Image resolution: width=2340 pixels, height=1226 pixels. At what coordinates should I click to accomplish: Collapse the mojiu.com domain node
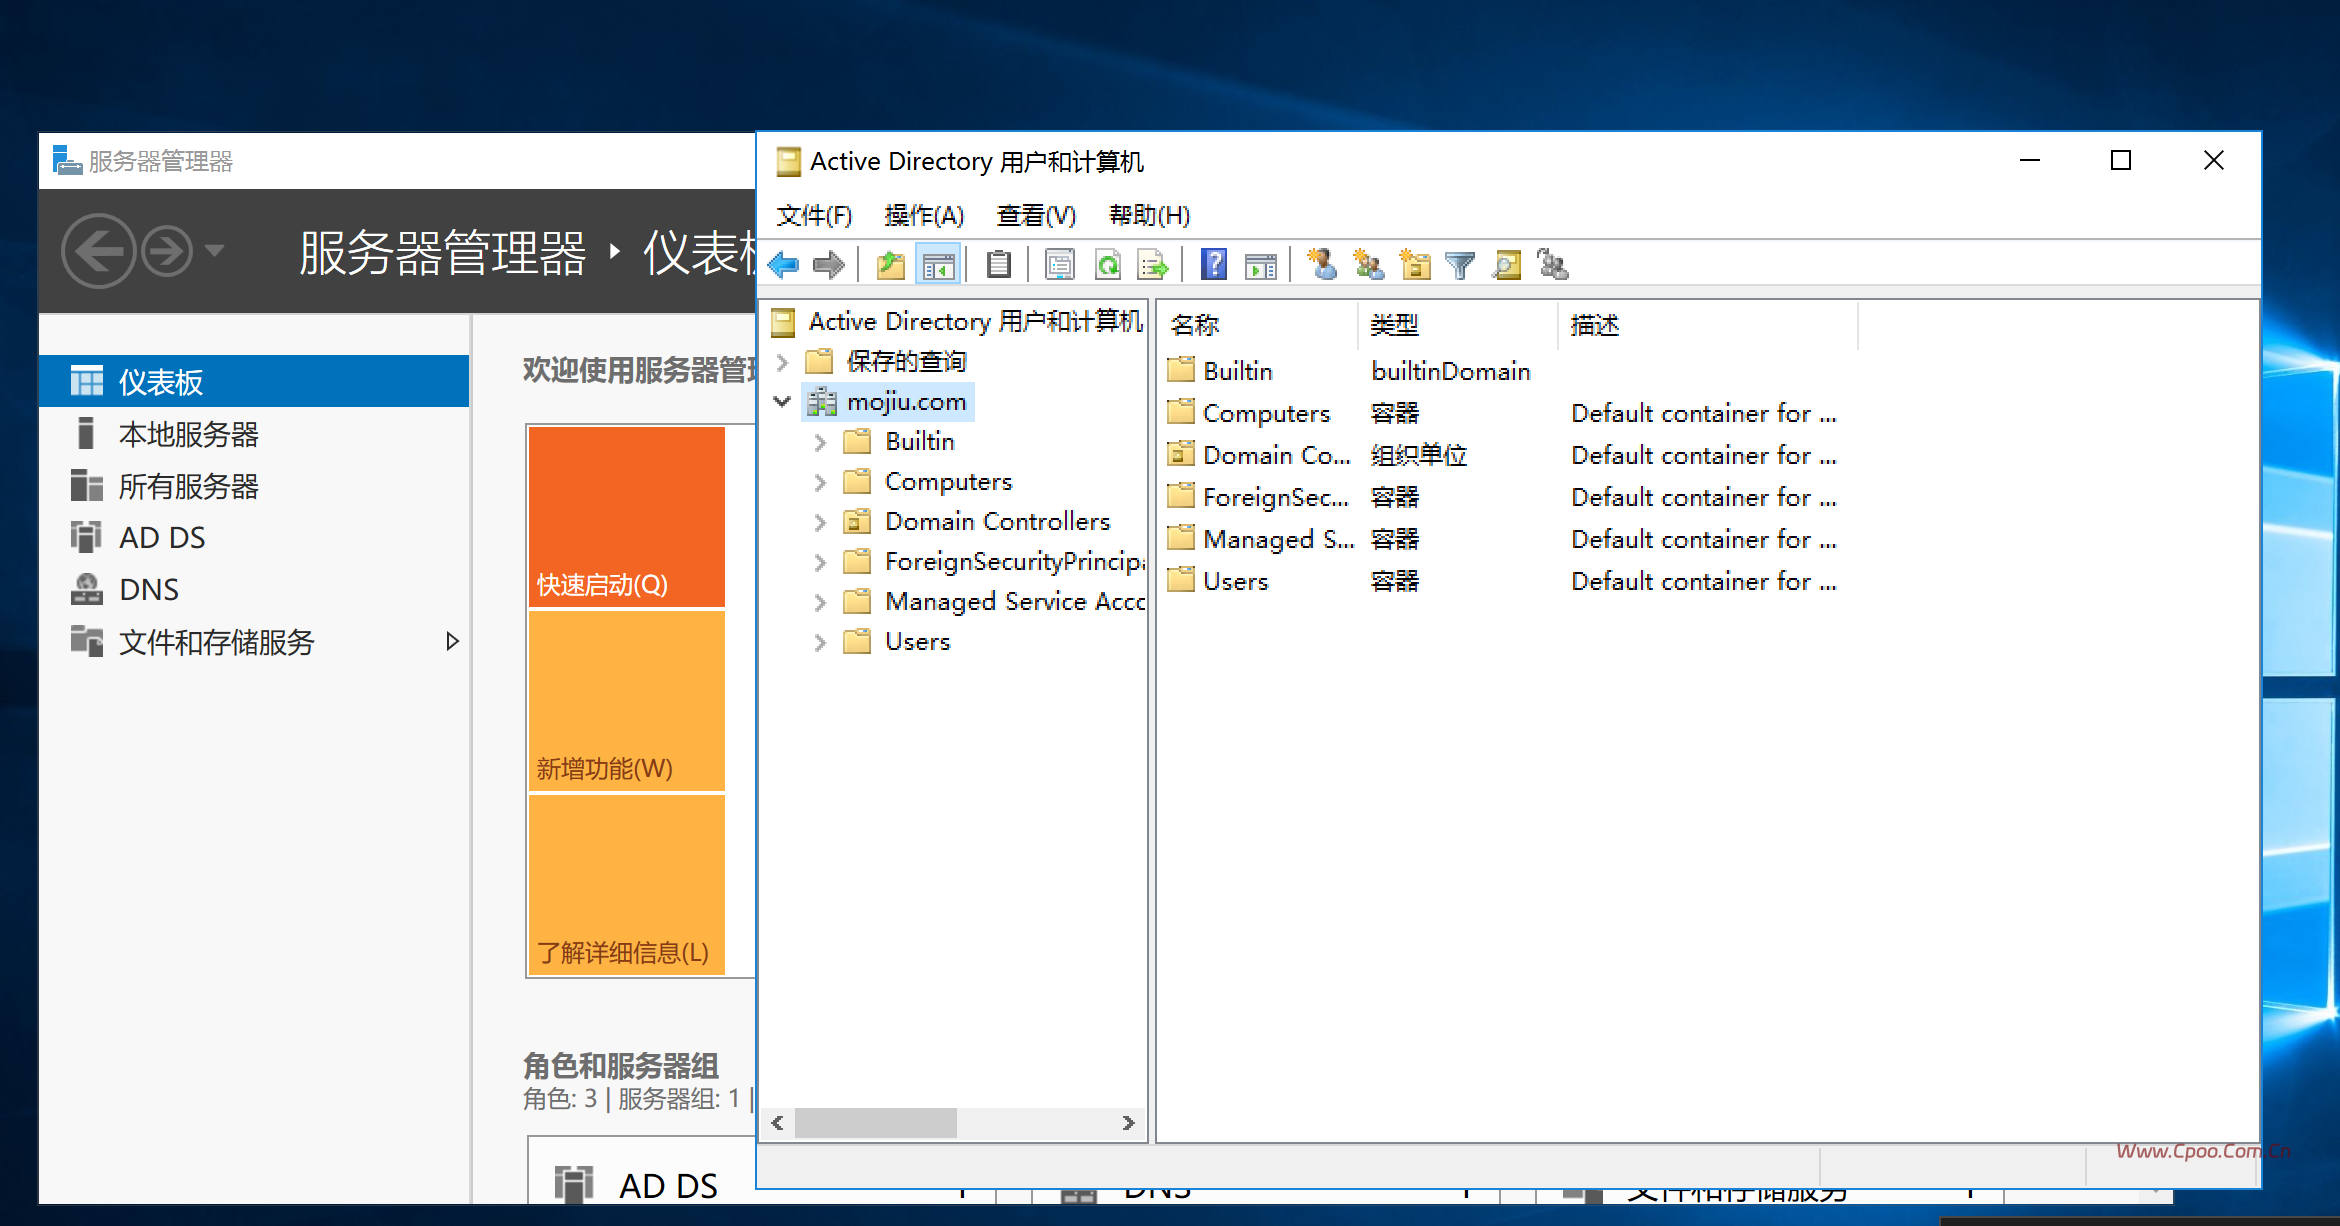[783, 401]
